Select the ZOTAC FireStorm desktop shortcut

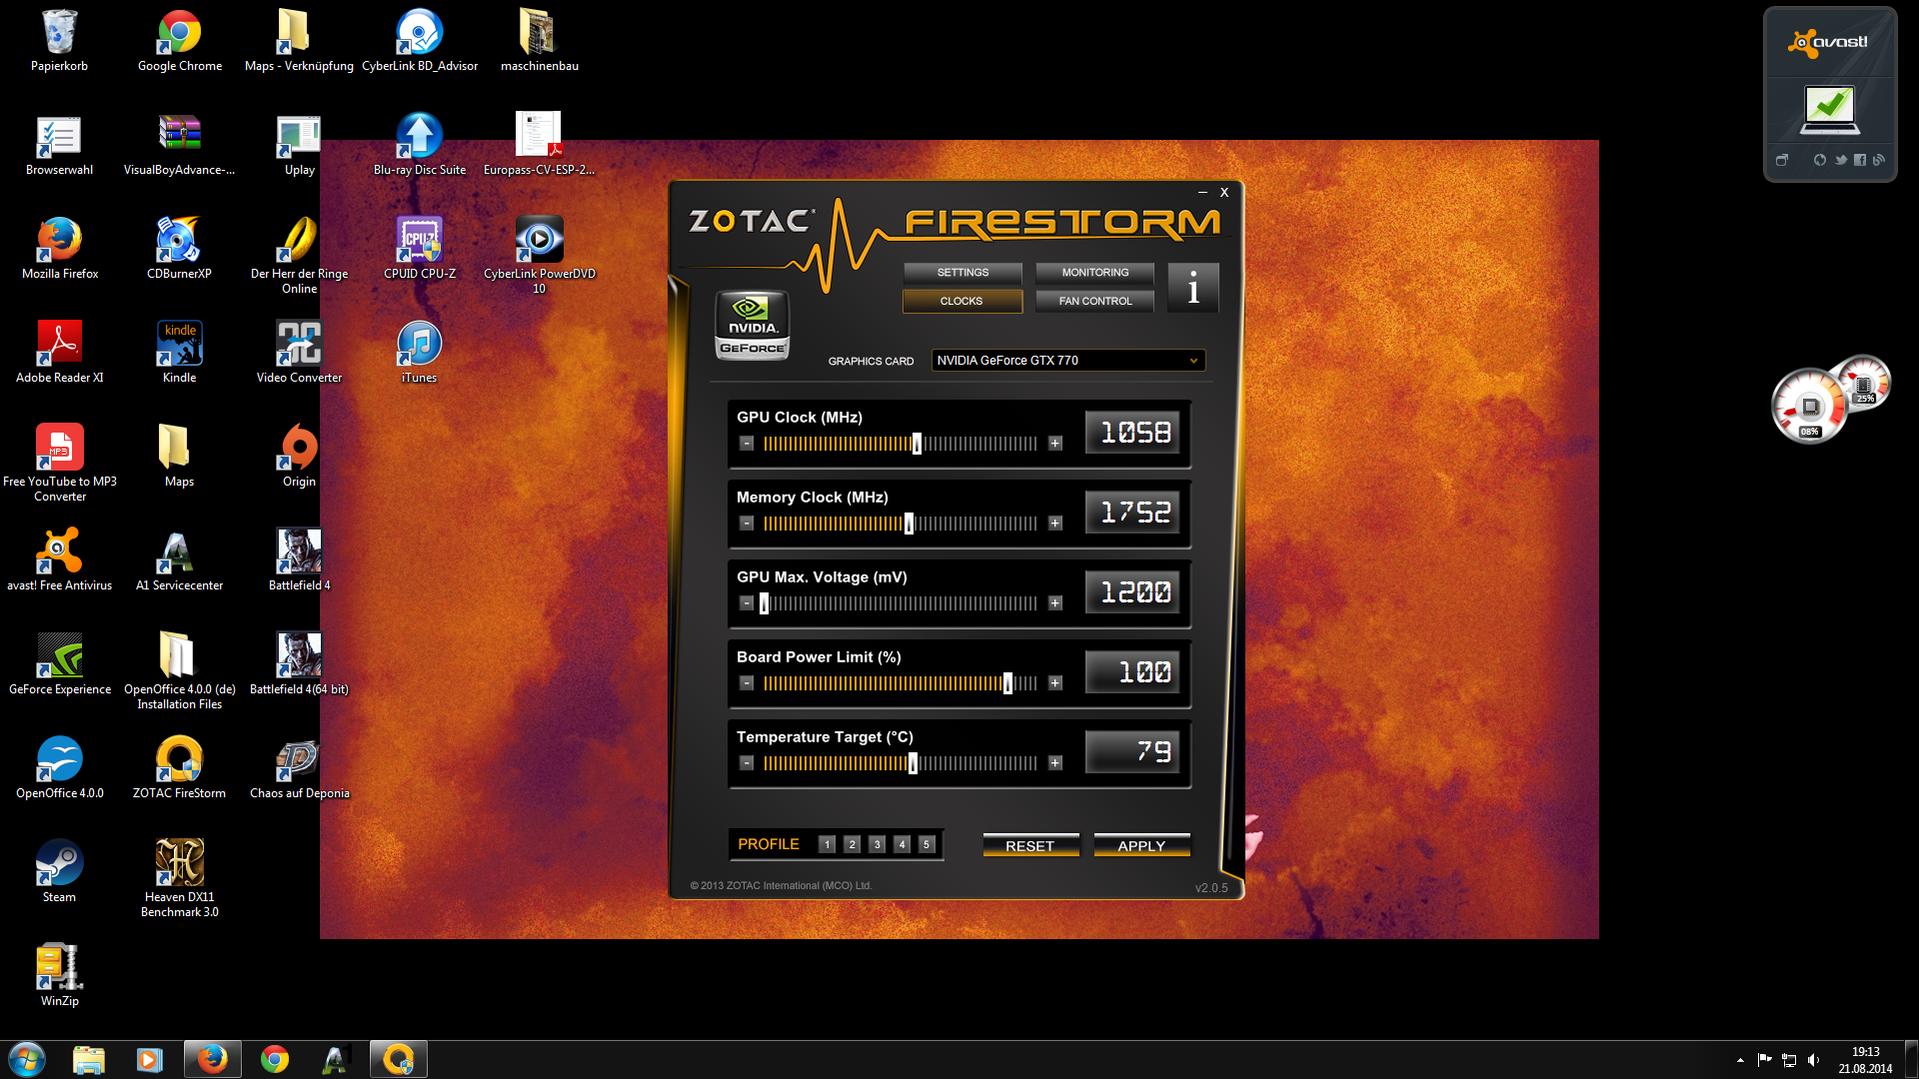(179, 769)
